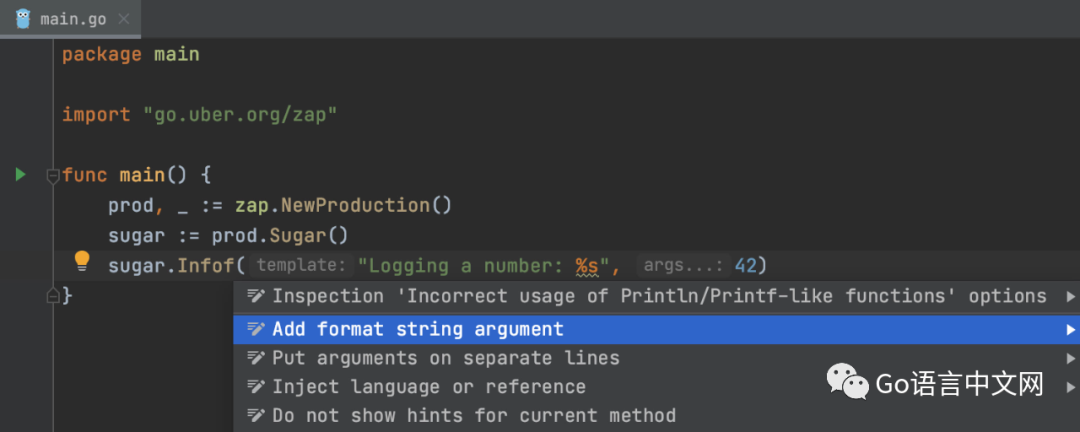Viewport: 1080px width, 432px height.
Task: Click the fold end marker at closing brace
Action: (x=53, y=295)
